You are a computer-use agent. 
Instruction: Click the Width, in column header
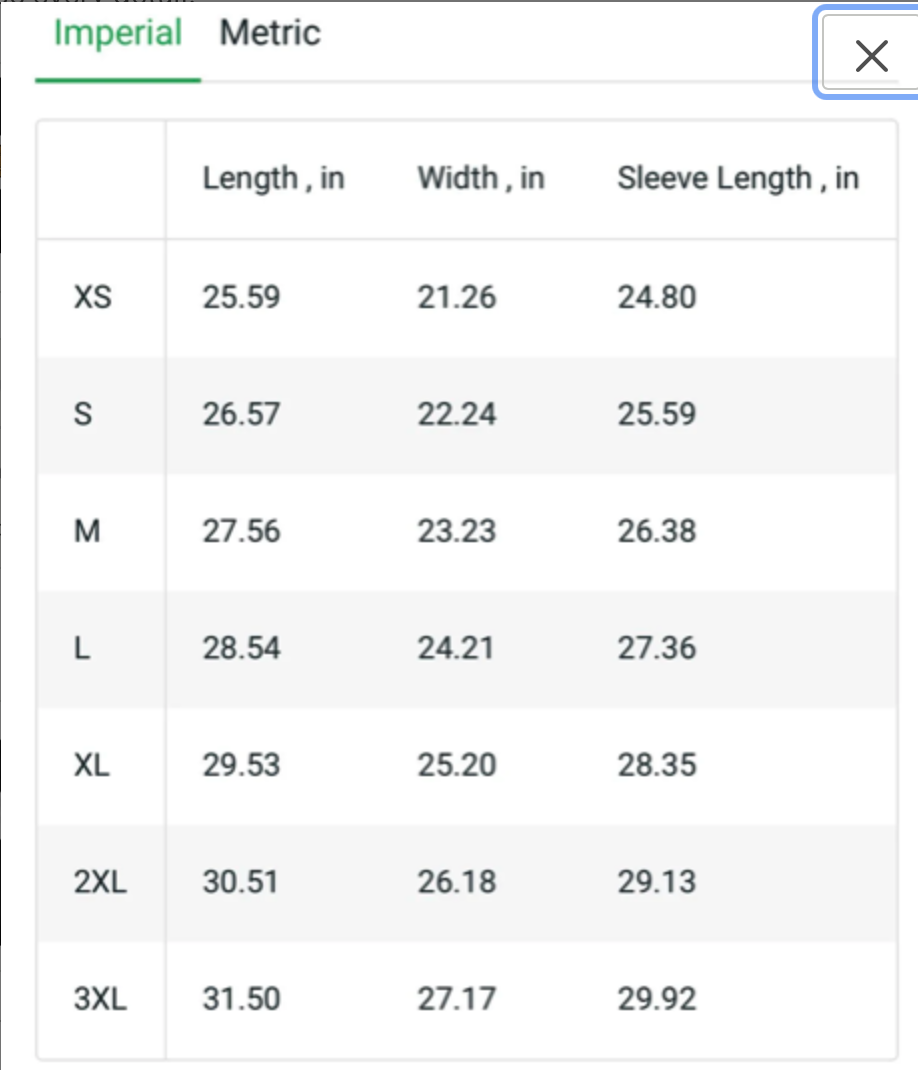481,179
